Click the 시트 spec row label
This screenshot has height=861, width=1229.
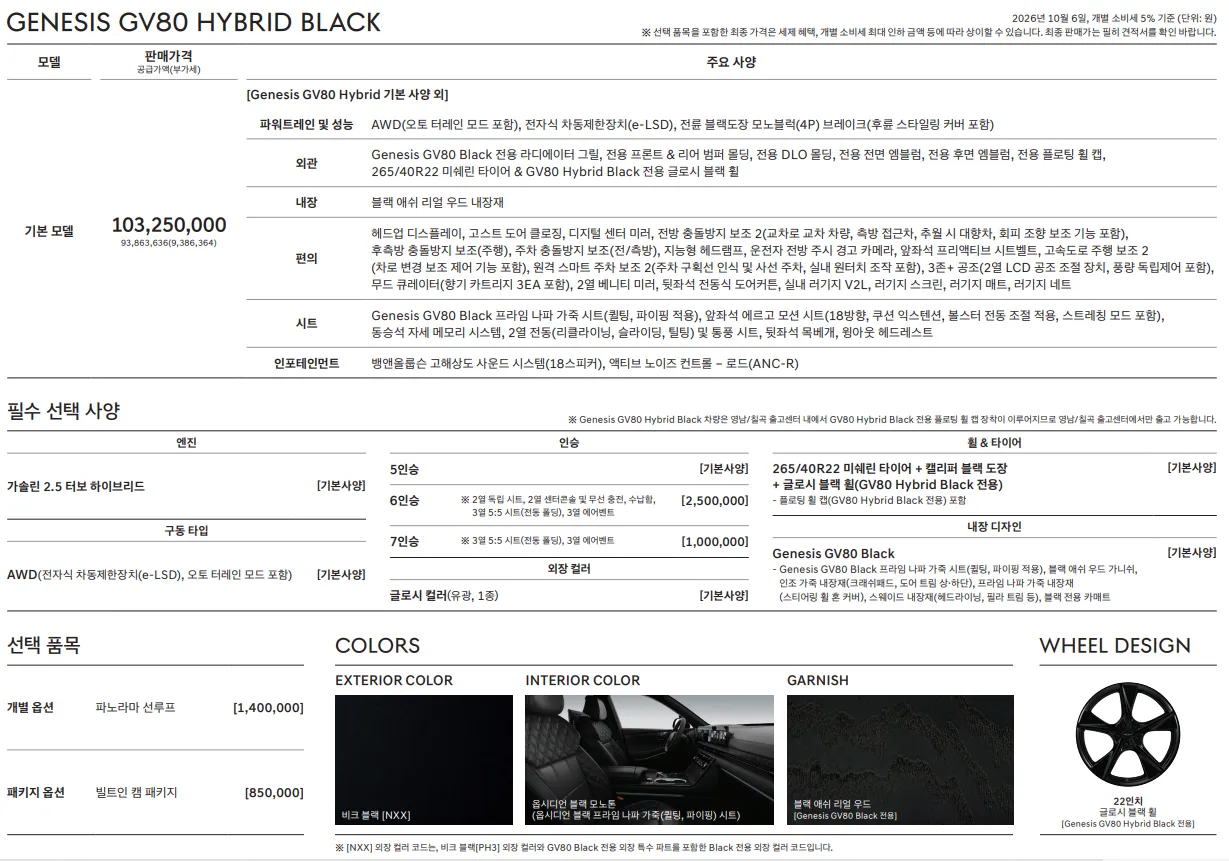tap(306, 324)
